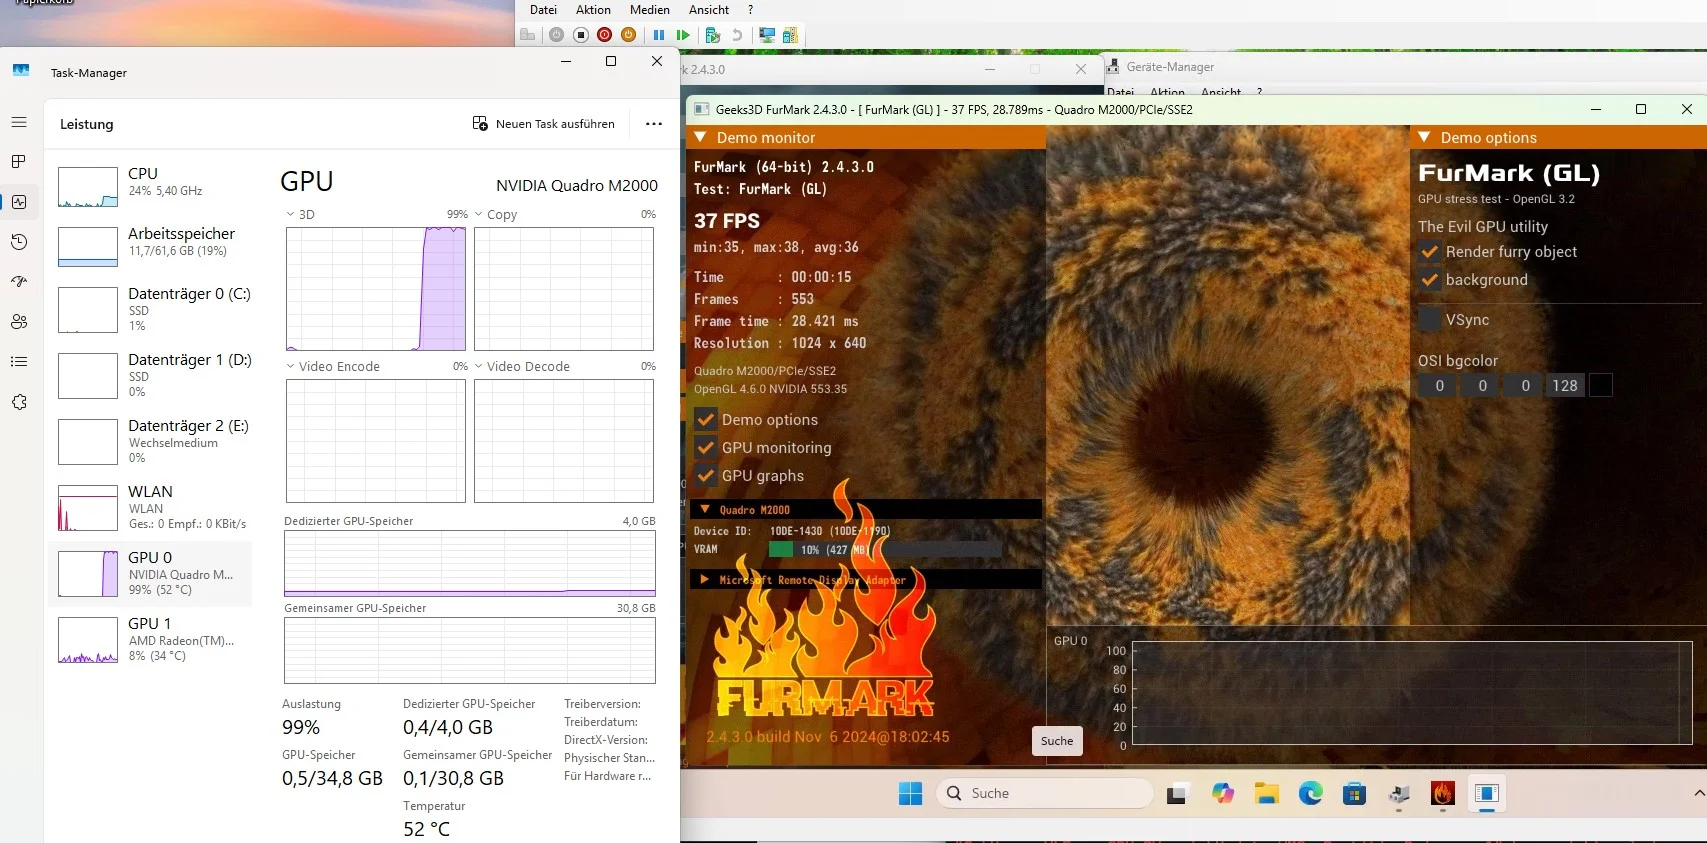Expand Microsoft Remote Display Adapter section
Screen dimensions: 1707x843
pyautogui.click(x=705, y=580)
